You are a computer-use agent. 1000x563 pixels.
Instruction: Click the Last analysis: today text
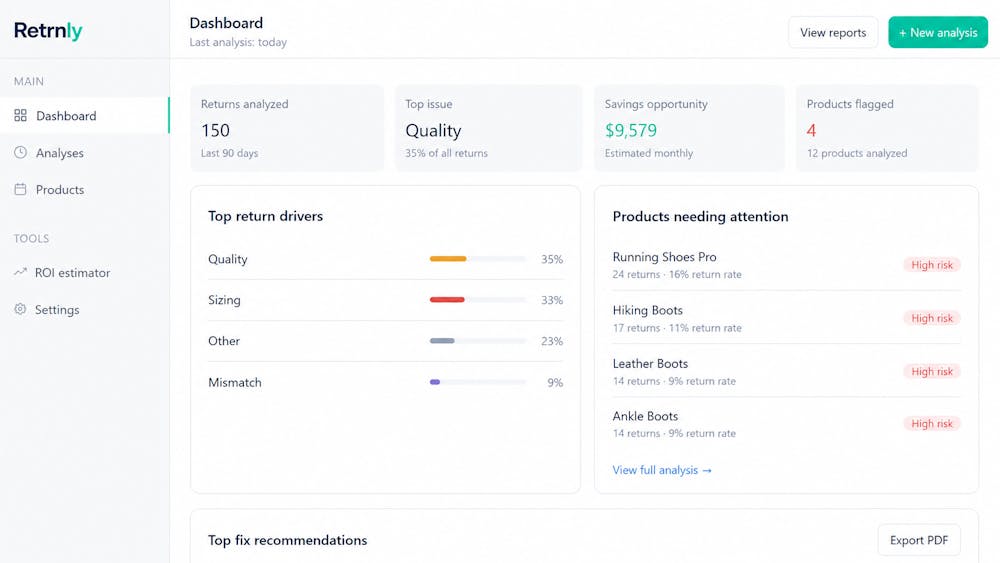[x=238, y=42]
